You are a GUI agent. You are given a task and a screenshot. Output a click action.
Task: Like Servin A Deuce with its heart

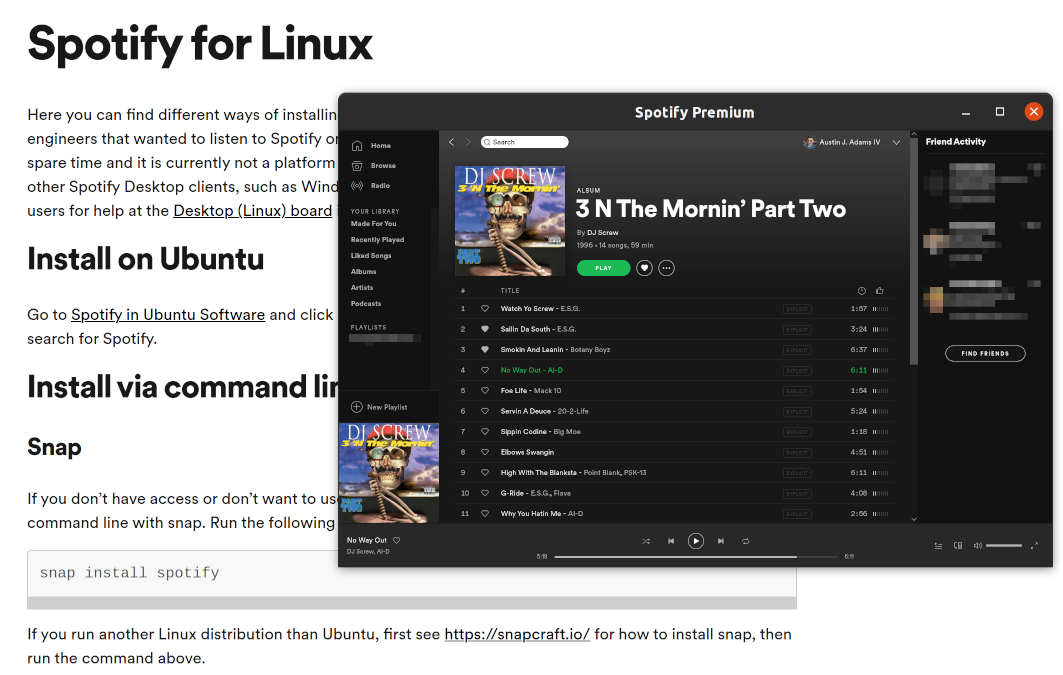485,411
